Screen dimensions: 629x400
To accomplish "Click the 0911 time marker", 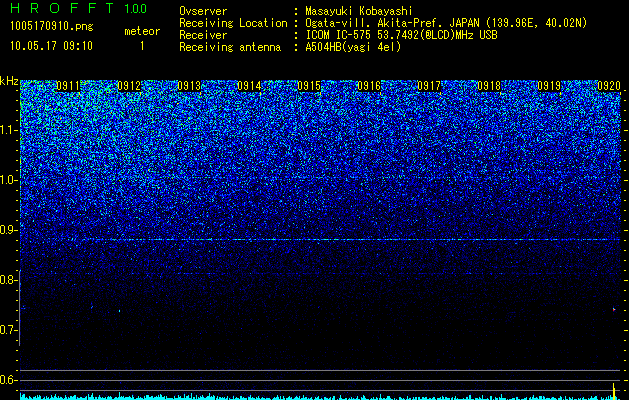I will coord(69,86).
